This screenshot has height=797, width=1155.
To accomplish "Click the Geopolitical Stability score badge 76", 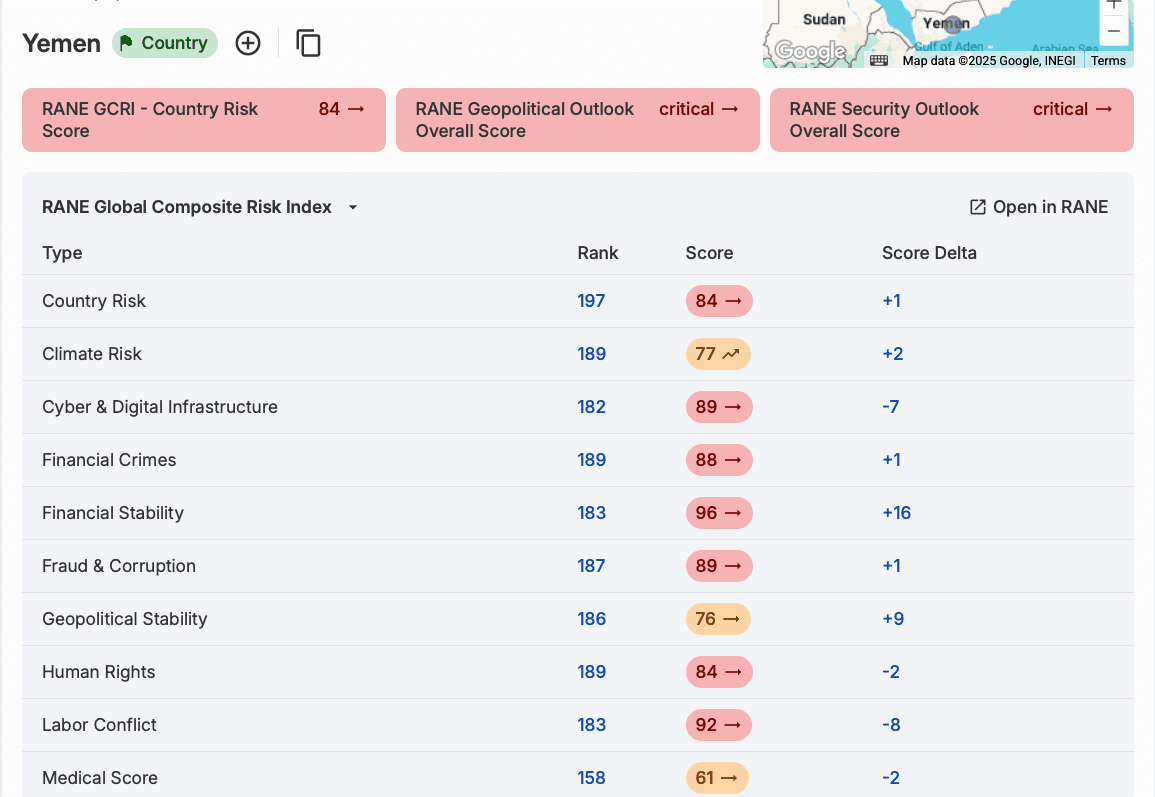I will point(718,619).
